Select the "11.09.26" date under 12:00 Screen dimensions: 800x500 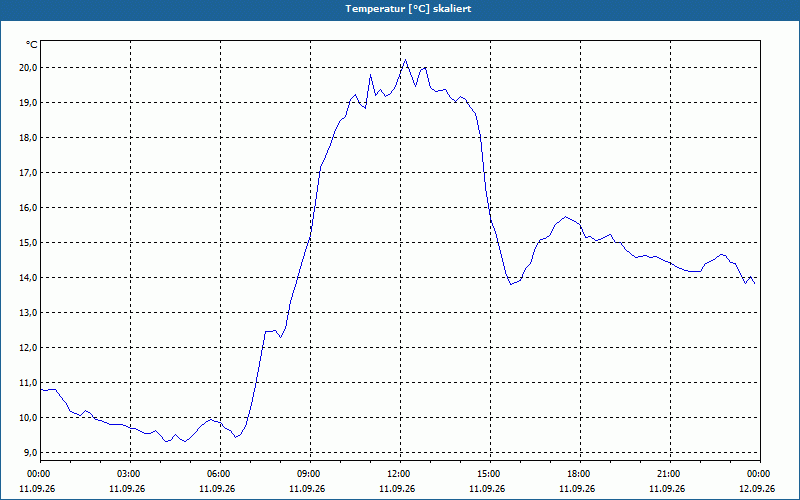click(x=397, y=488)
